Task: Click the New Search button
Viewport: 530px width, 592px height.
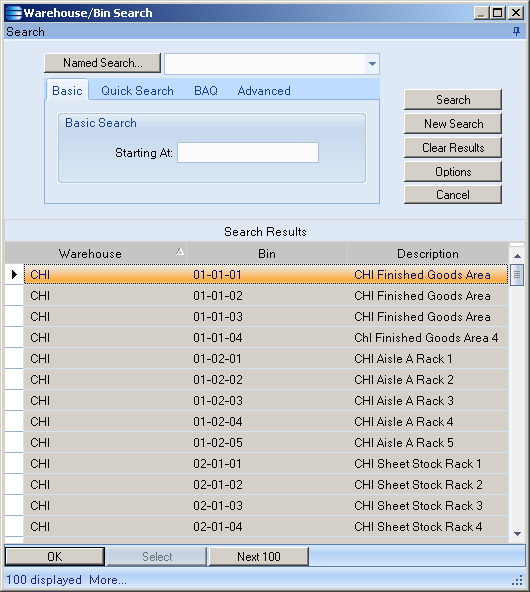Action: point(453,123)
